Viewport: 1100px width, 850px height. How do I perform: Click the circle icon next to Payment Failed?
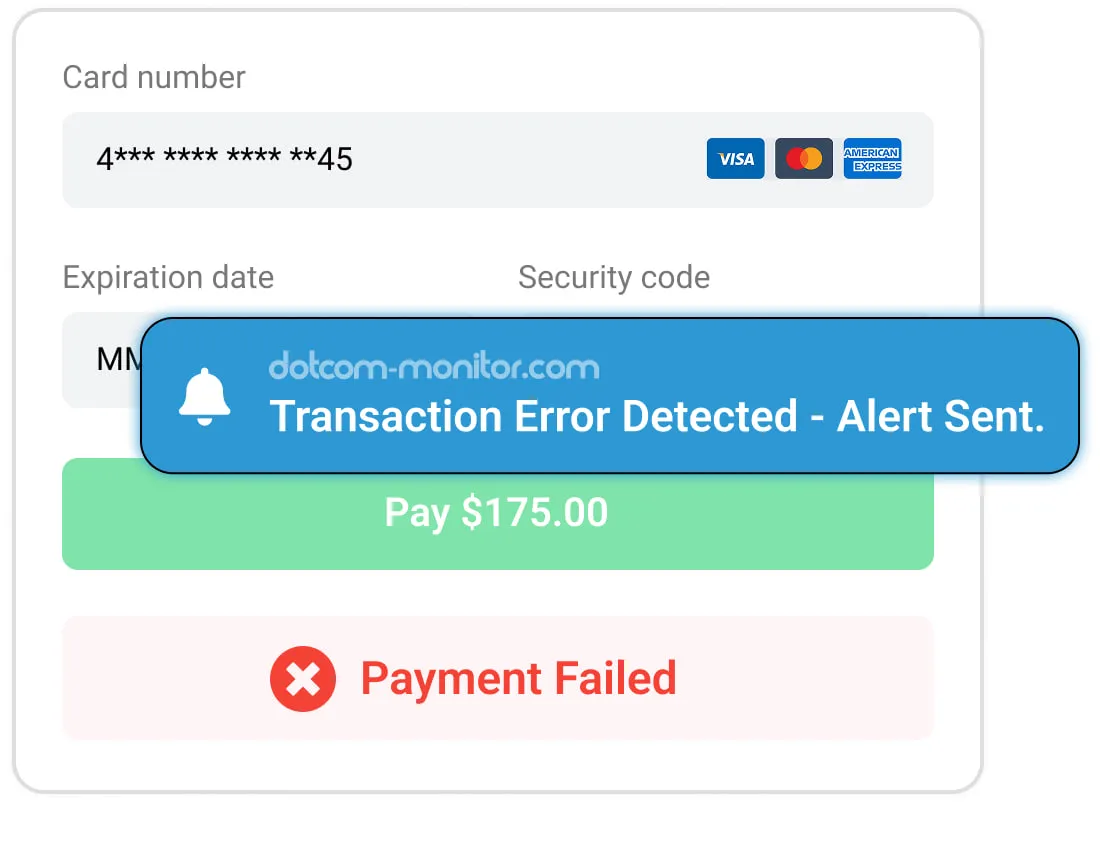click(302, 678)
